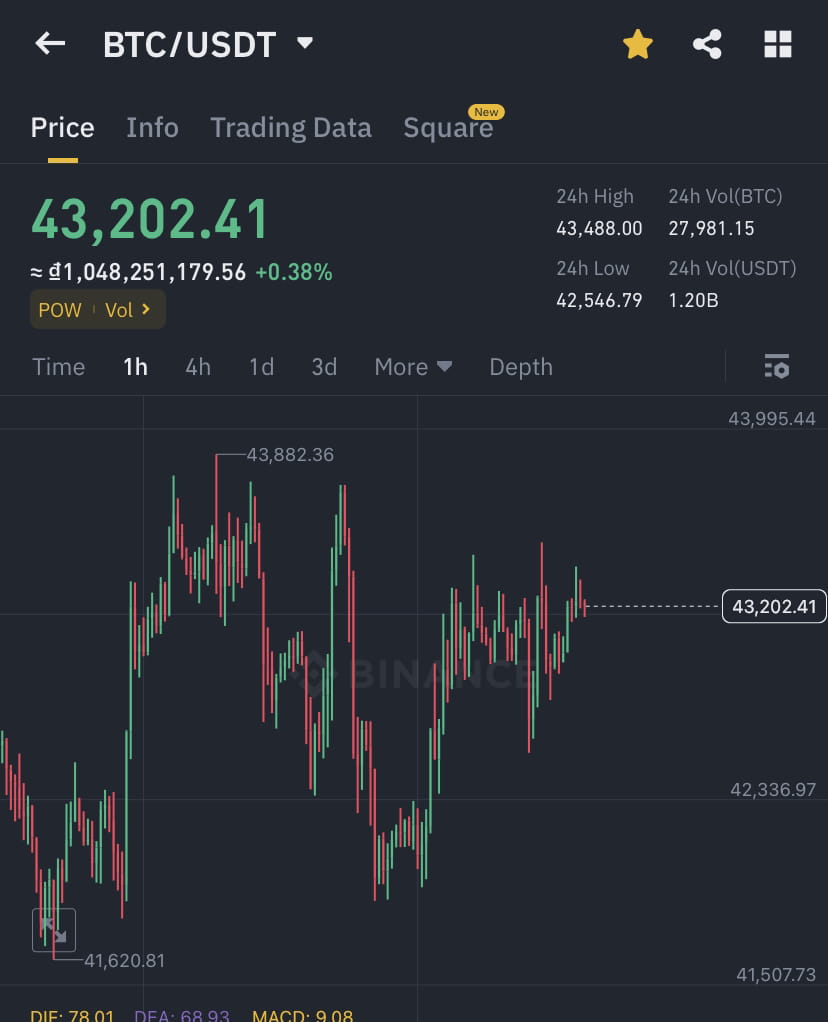
Task: Select the 3d interval option
Action: pyautogui.click(x=324, y=367)
